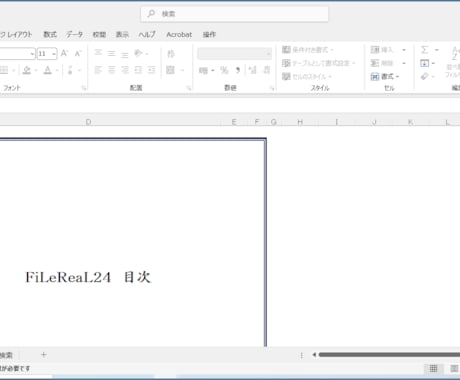Toggle middle vertical alignment

click(111, 53)
